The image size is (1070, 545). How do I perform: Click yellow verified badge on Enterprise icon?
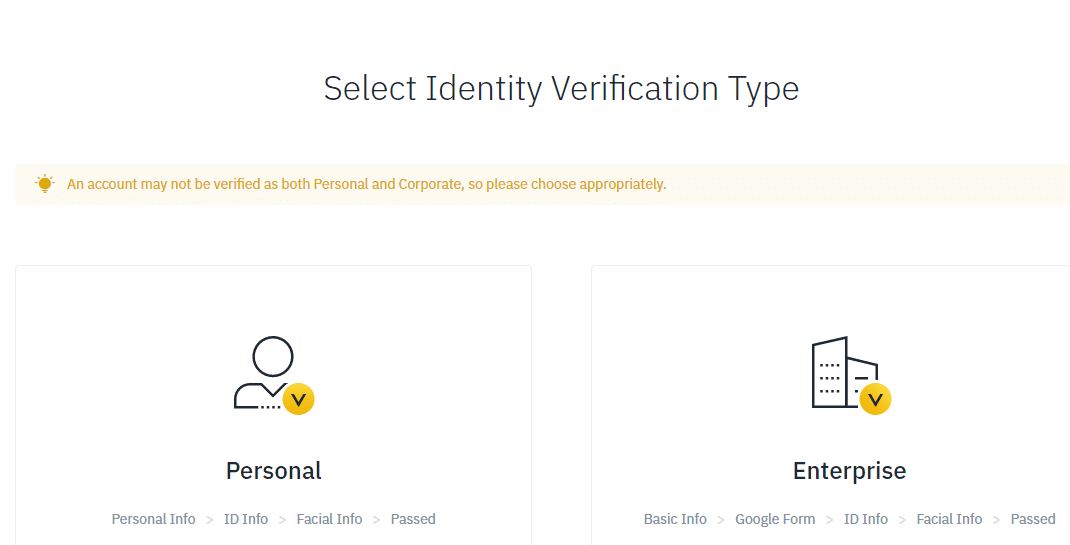click(876, 400)
